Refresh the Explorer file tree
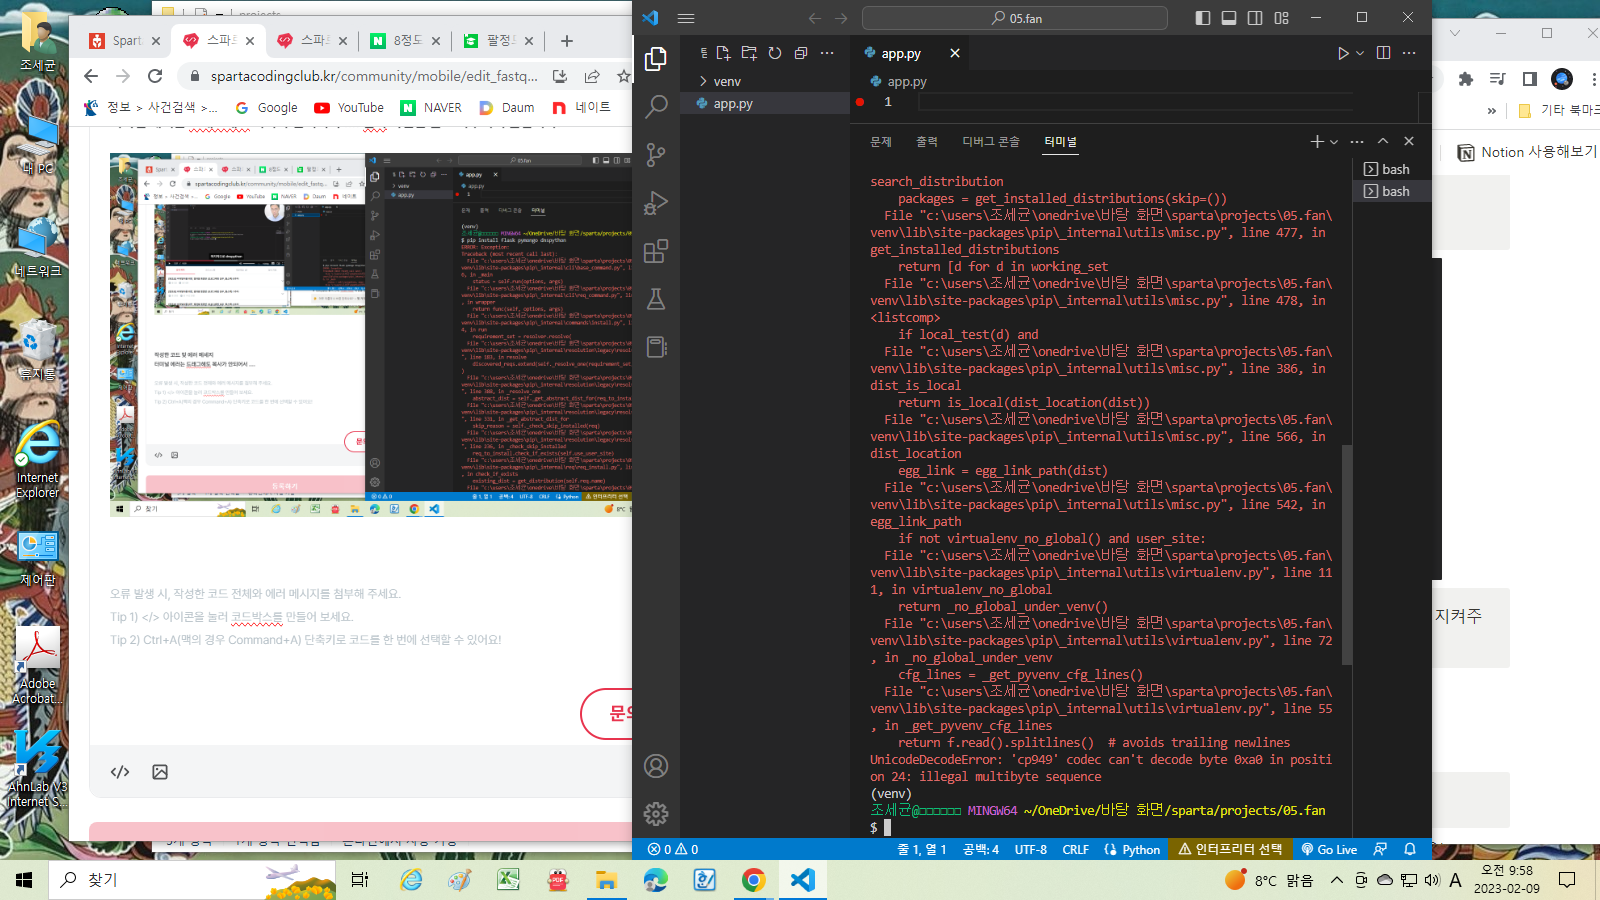 pos(775,53)
